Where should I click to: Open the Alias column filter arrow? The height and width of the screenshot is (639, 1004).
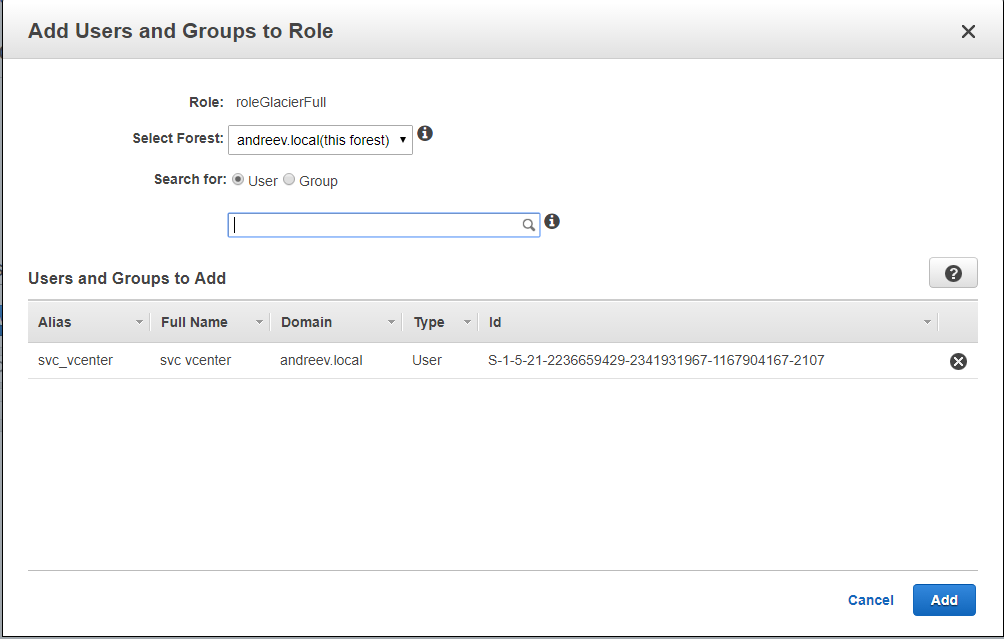click(x=139, y=322)
